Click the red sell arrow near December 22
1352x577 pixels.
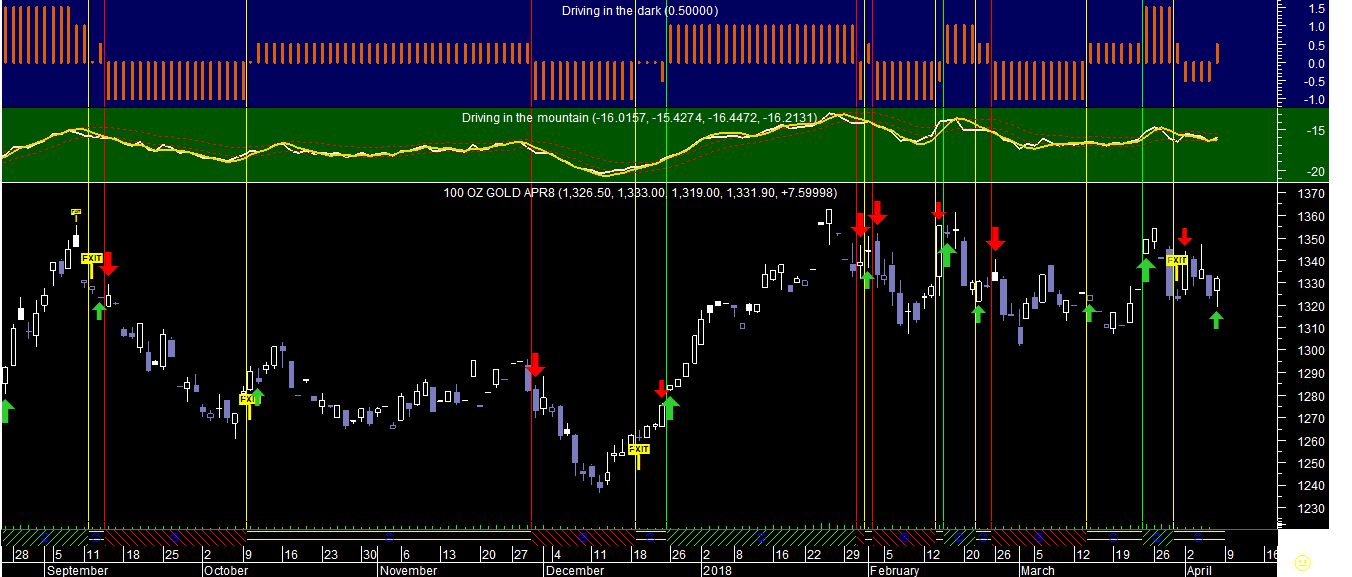pyautogui.click(x=660, y=388)
